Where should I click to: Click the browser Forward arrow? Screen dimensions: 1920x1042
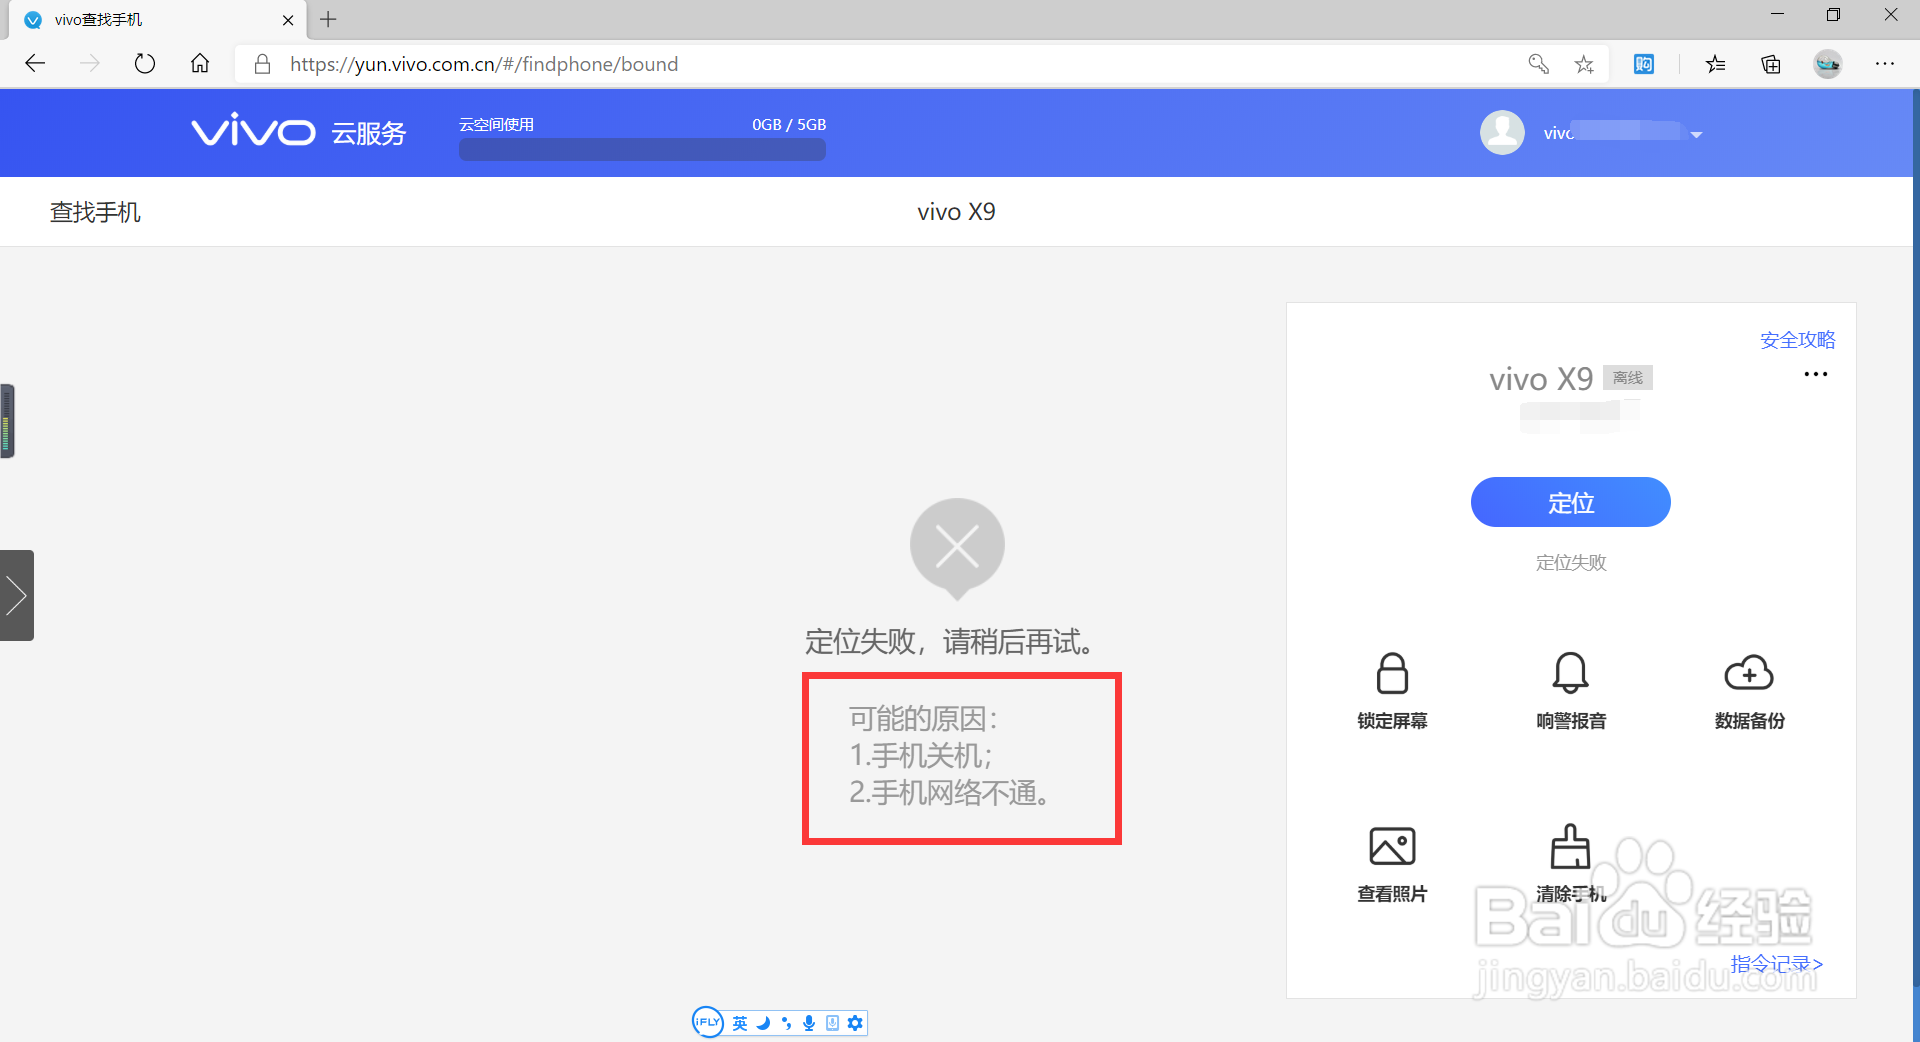tap(90, 64)
